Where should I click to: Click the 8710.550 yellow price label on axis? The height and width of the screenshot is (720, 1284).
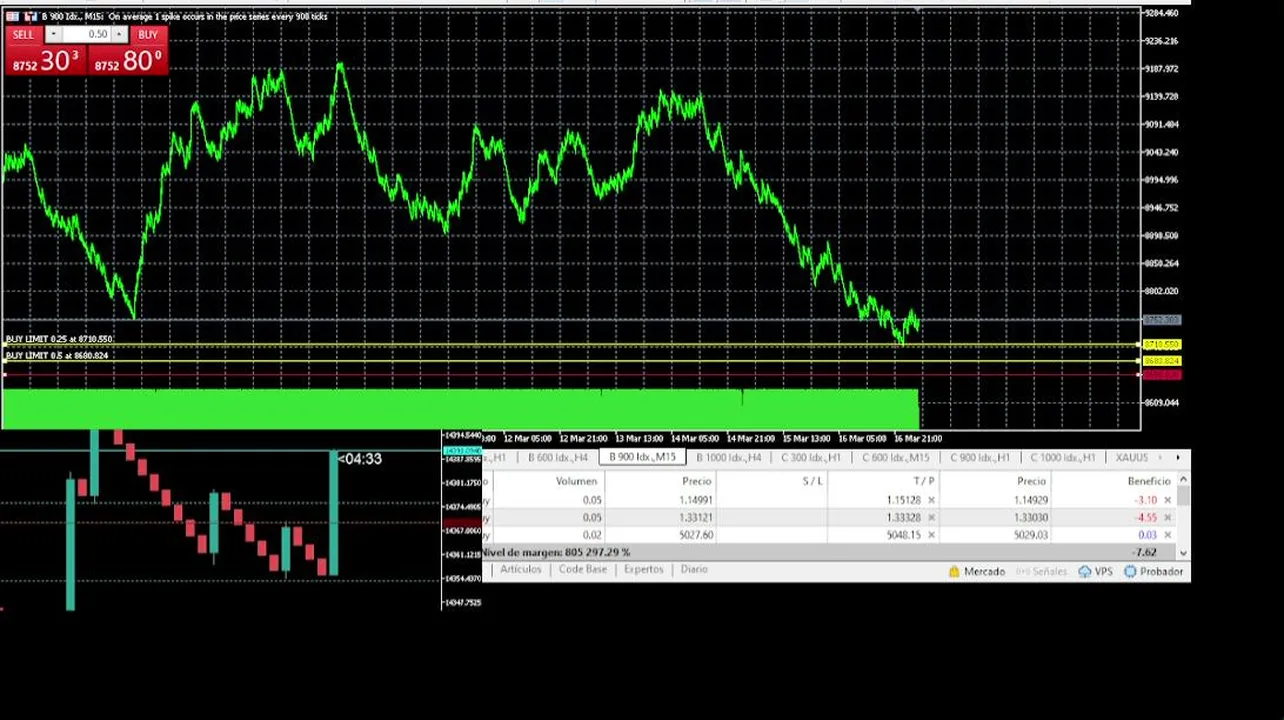1161,345
